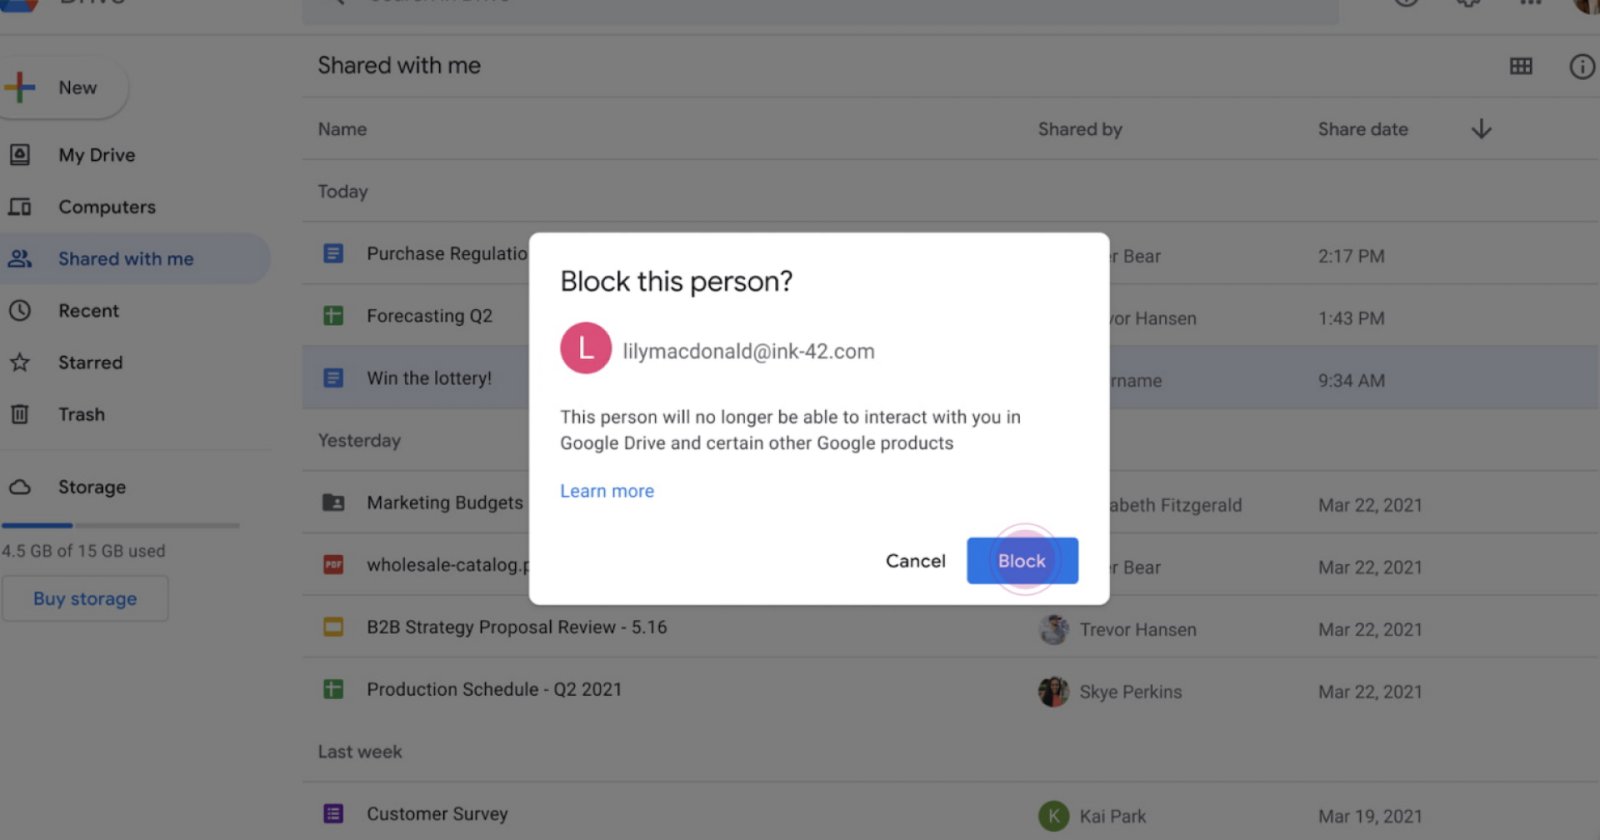Click the Share date column header

pyautogui.click(x=1362, y=129)
